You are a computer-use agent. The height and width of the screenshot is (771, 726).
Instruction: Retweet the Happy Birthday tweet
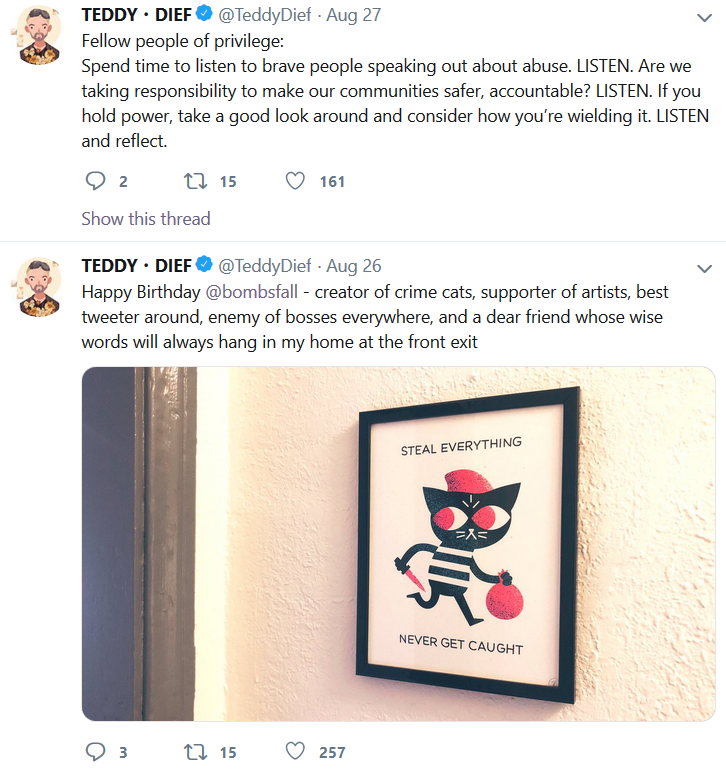(195, 751)
